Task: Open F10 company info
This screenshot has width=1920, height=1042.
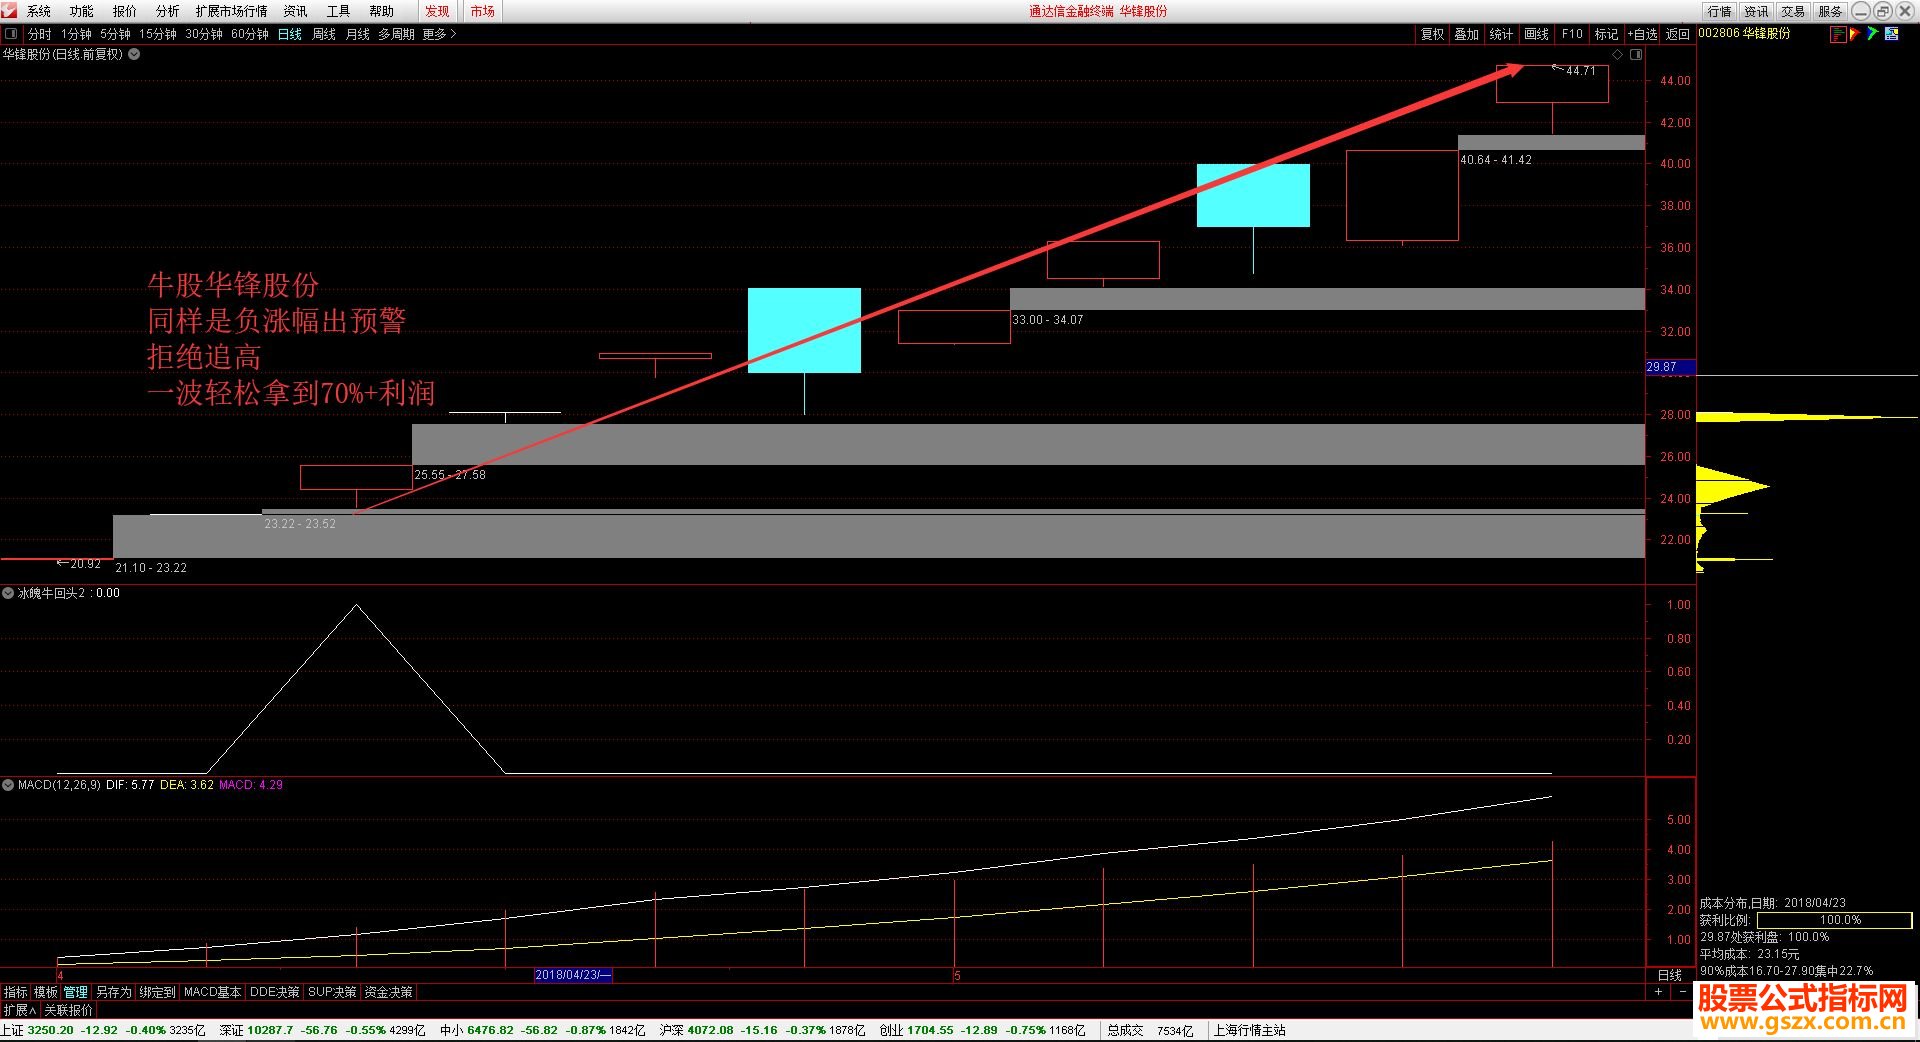Action: tap(1572, 34)
